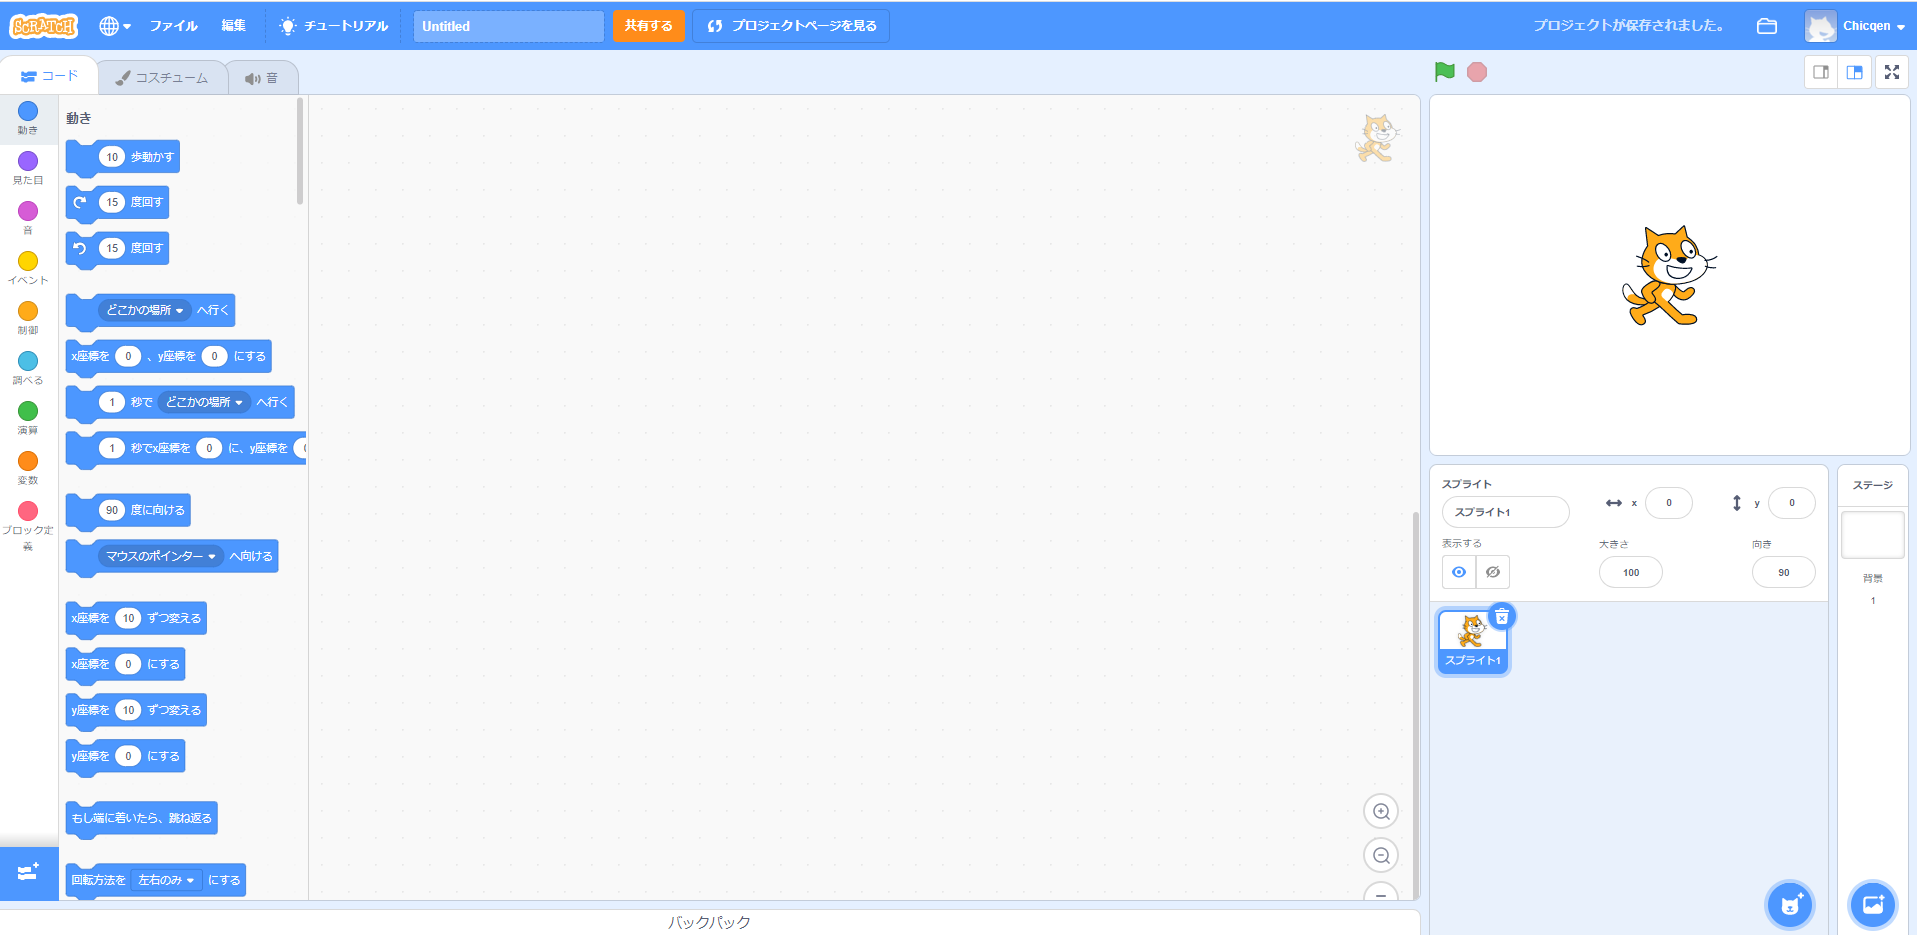Select the イベント events category

(28, 267)
